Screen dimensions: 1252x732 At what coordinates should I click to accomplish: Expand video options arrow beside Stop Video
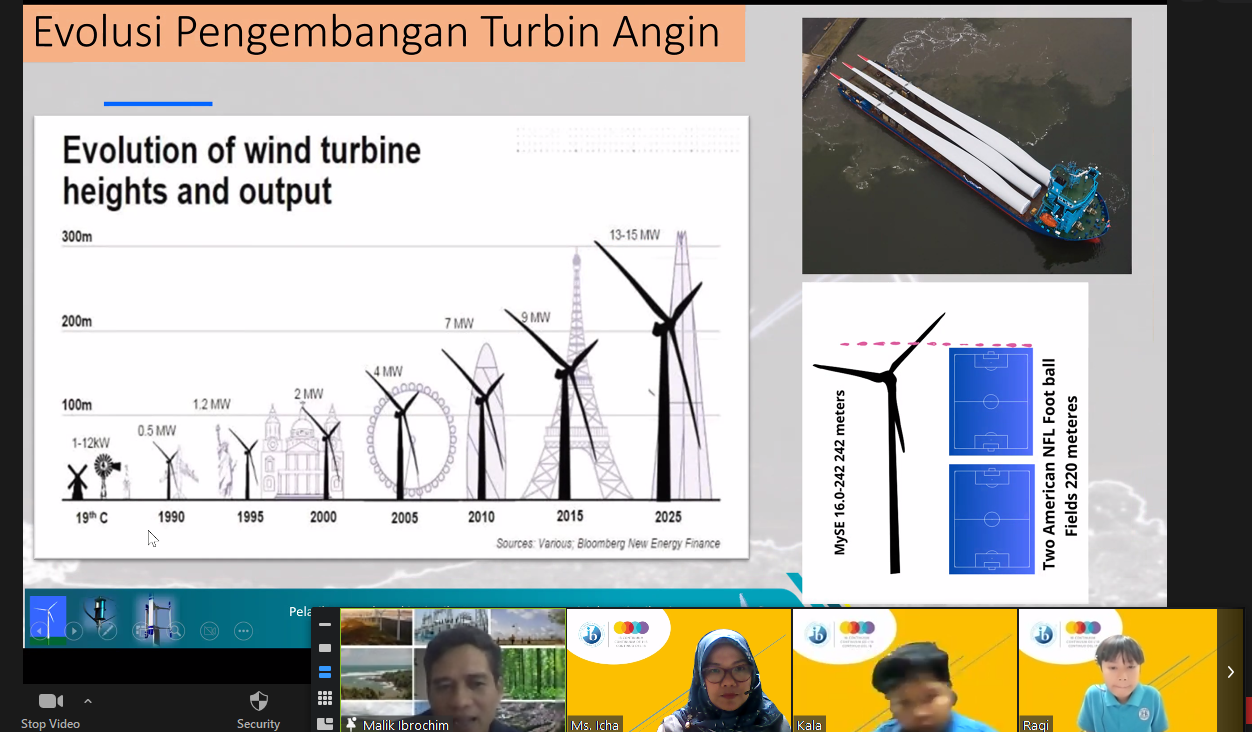88,700
